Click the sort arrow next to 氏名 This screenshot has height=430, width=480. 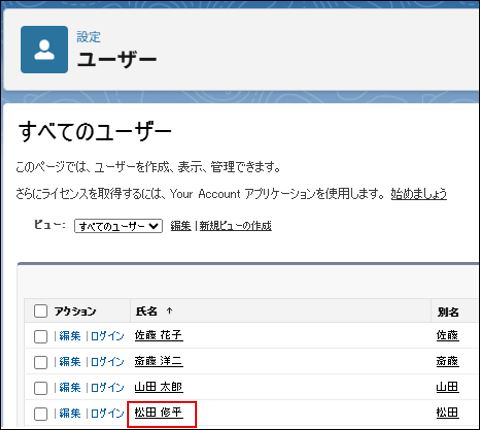[x=169, y=311]
